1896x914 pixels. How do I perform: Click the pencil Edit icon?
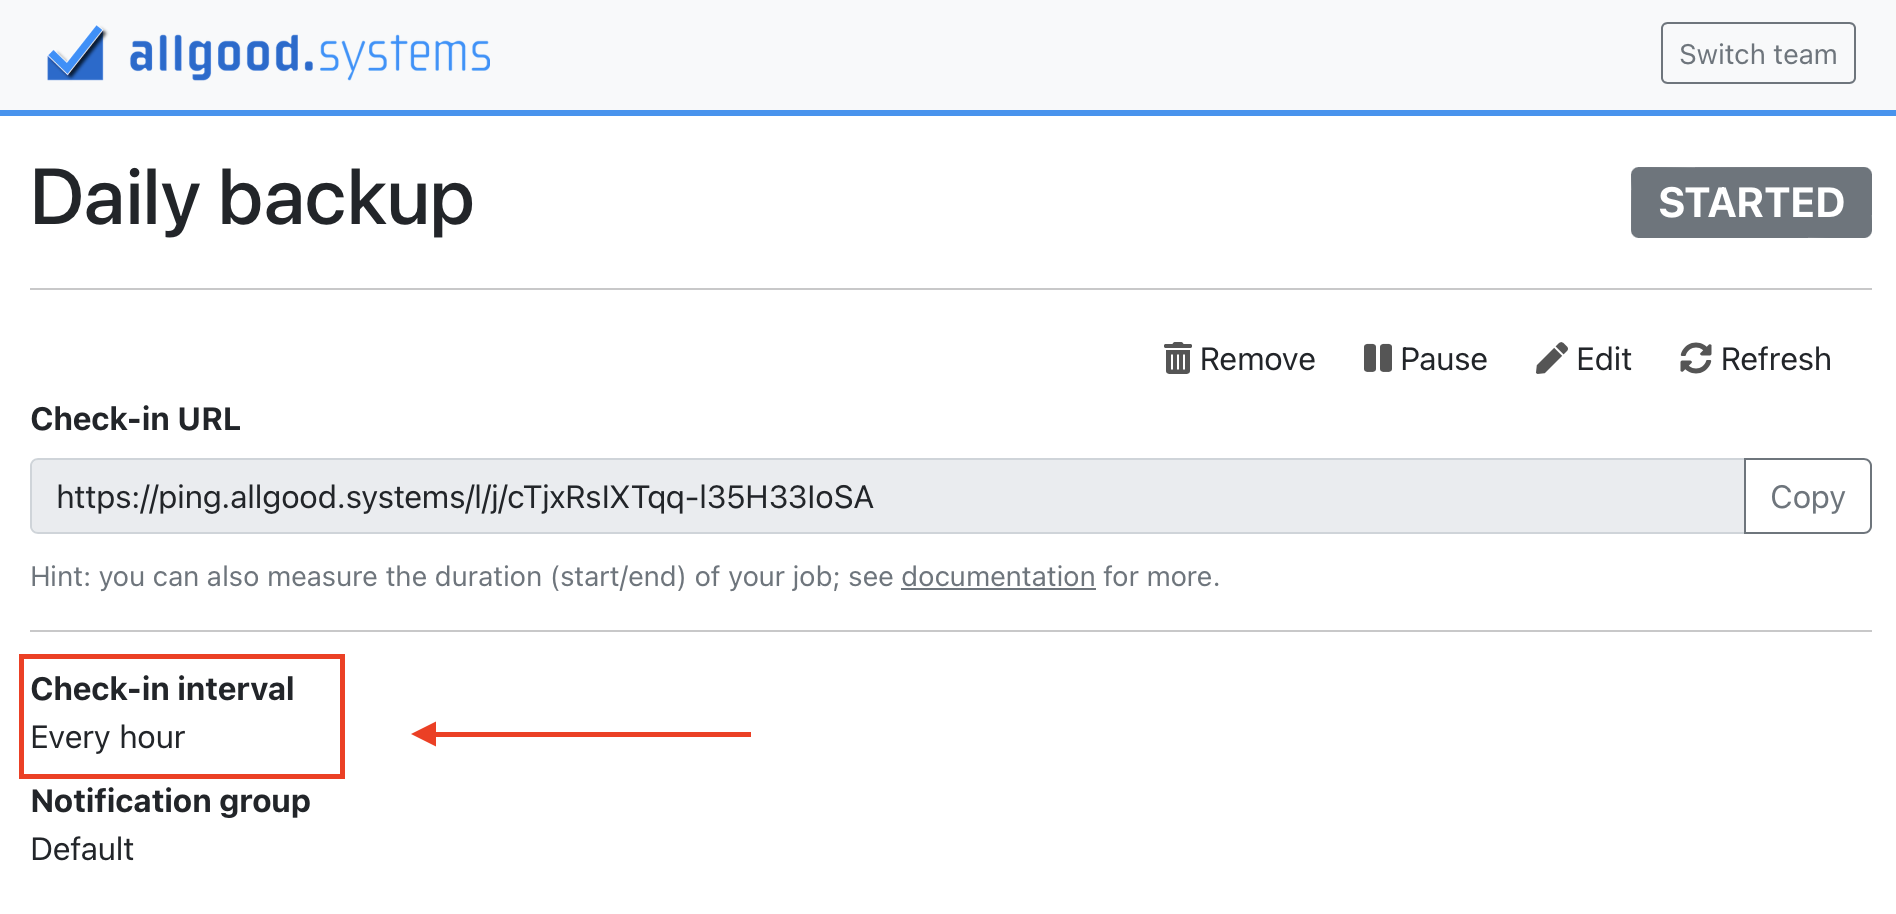(x=1551, y=357)
